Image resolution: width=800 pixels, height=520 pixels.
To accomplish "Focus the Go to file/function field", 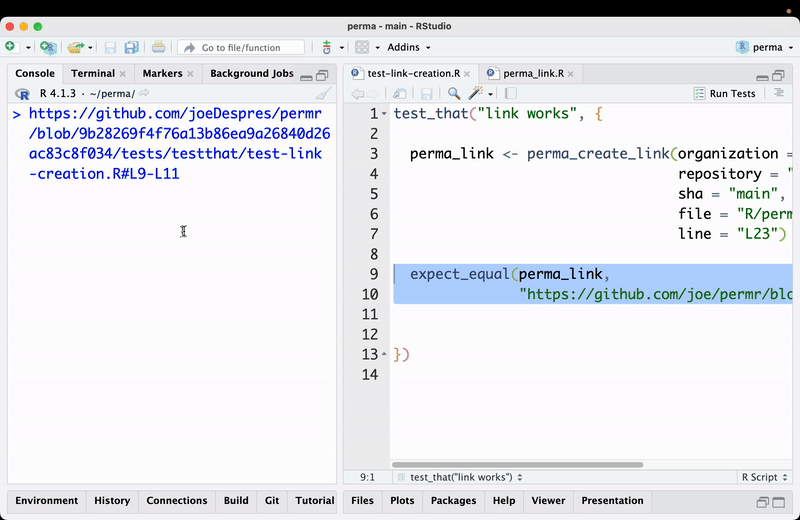I will click(x=241, y=47).
